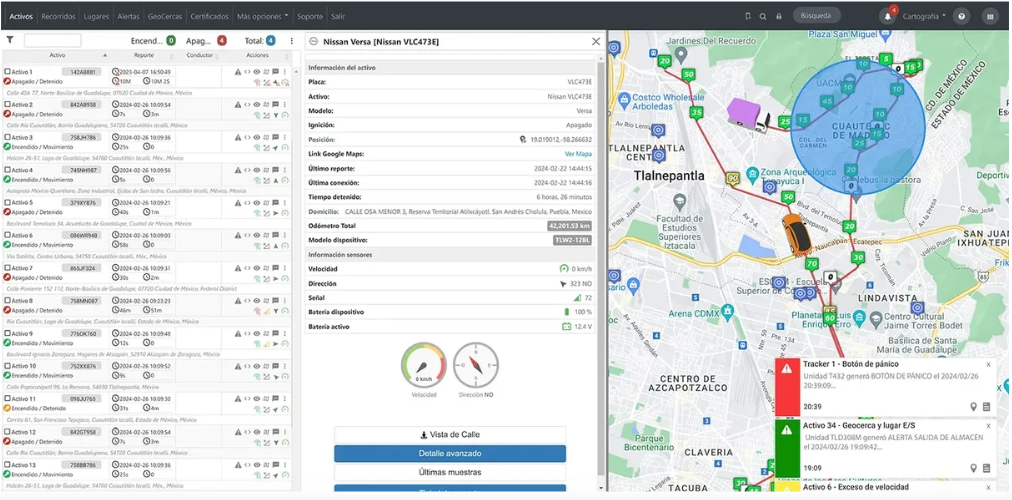Click the filter funnel icon above asset list
Image resolution: width=1012 pixels, height=500 pixels.
tap(10, 41)
